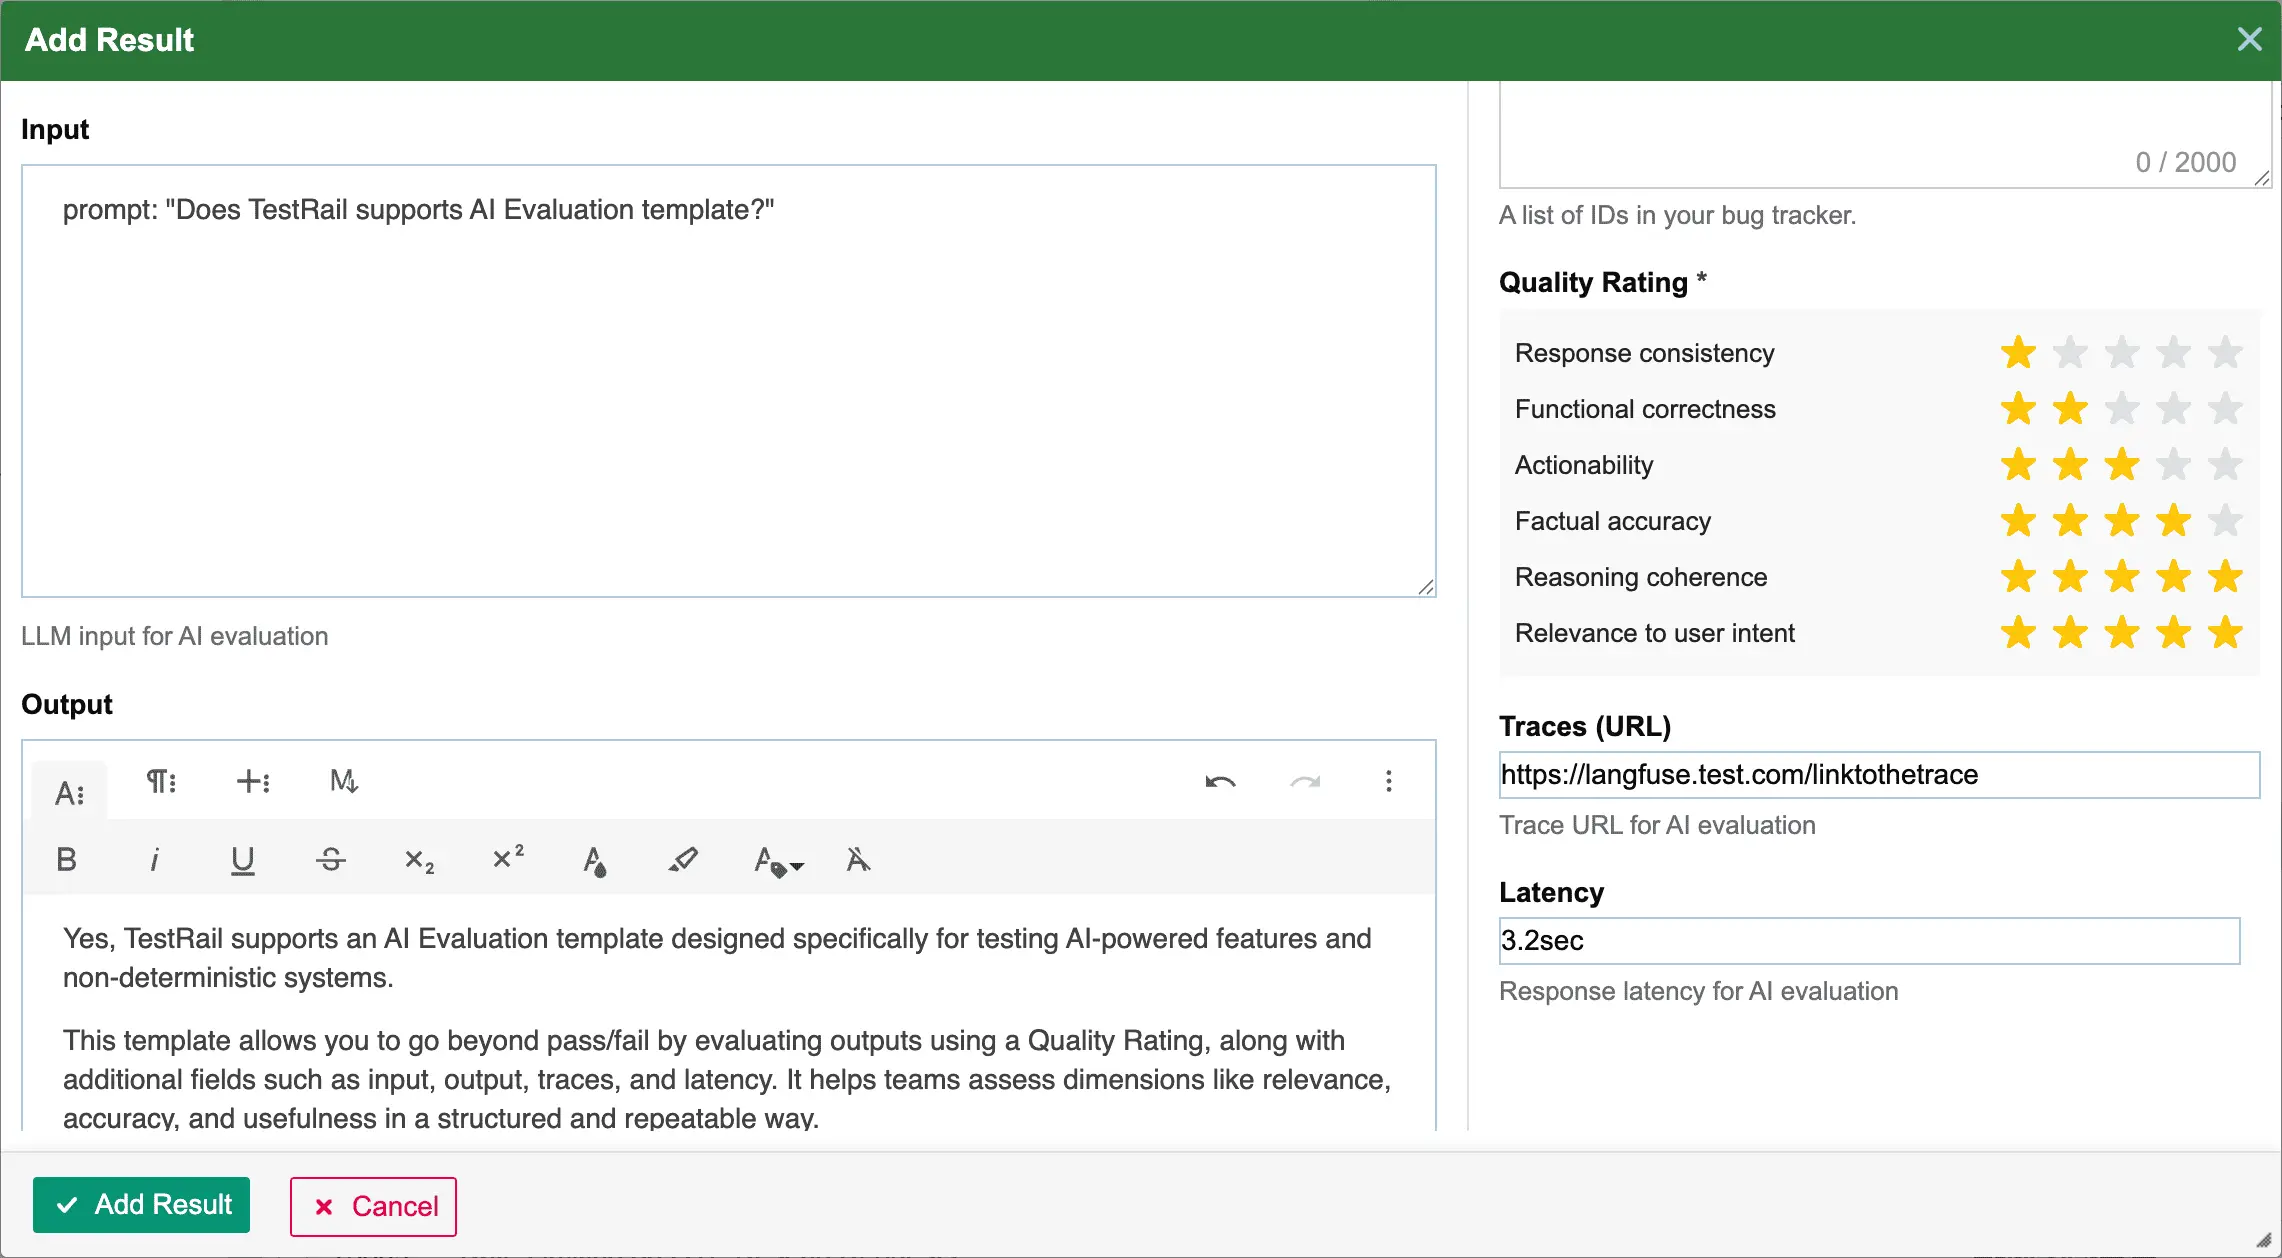Screen dimensions: 2282x1258
Task: Set Response consistency to five stars
Action: point(2225,352)
